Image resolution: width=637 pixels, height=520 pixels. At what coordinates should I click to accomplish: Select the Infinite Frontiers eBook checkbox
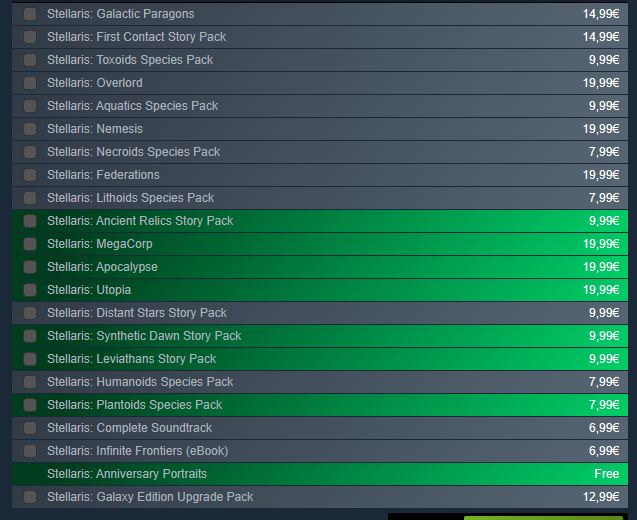point(30,451)
